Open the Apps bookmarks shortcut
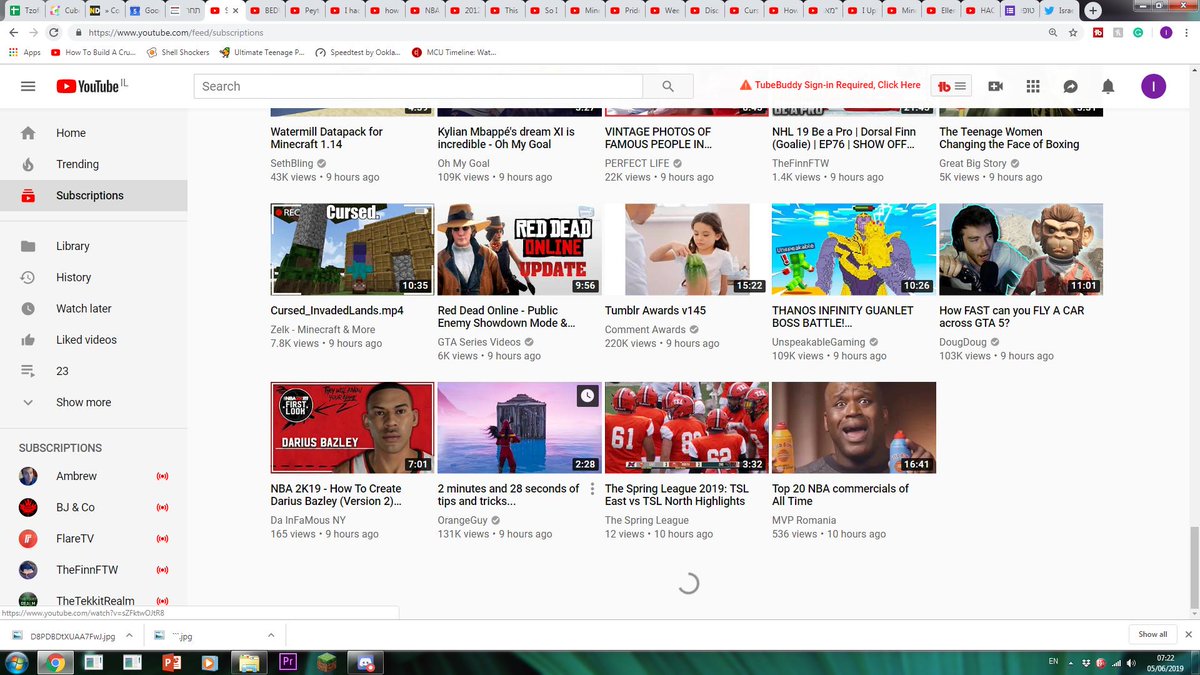This screenshot has height=675, width=1200. pos(25,52)
